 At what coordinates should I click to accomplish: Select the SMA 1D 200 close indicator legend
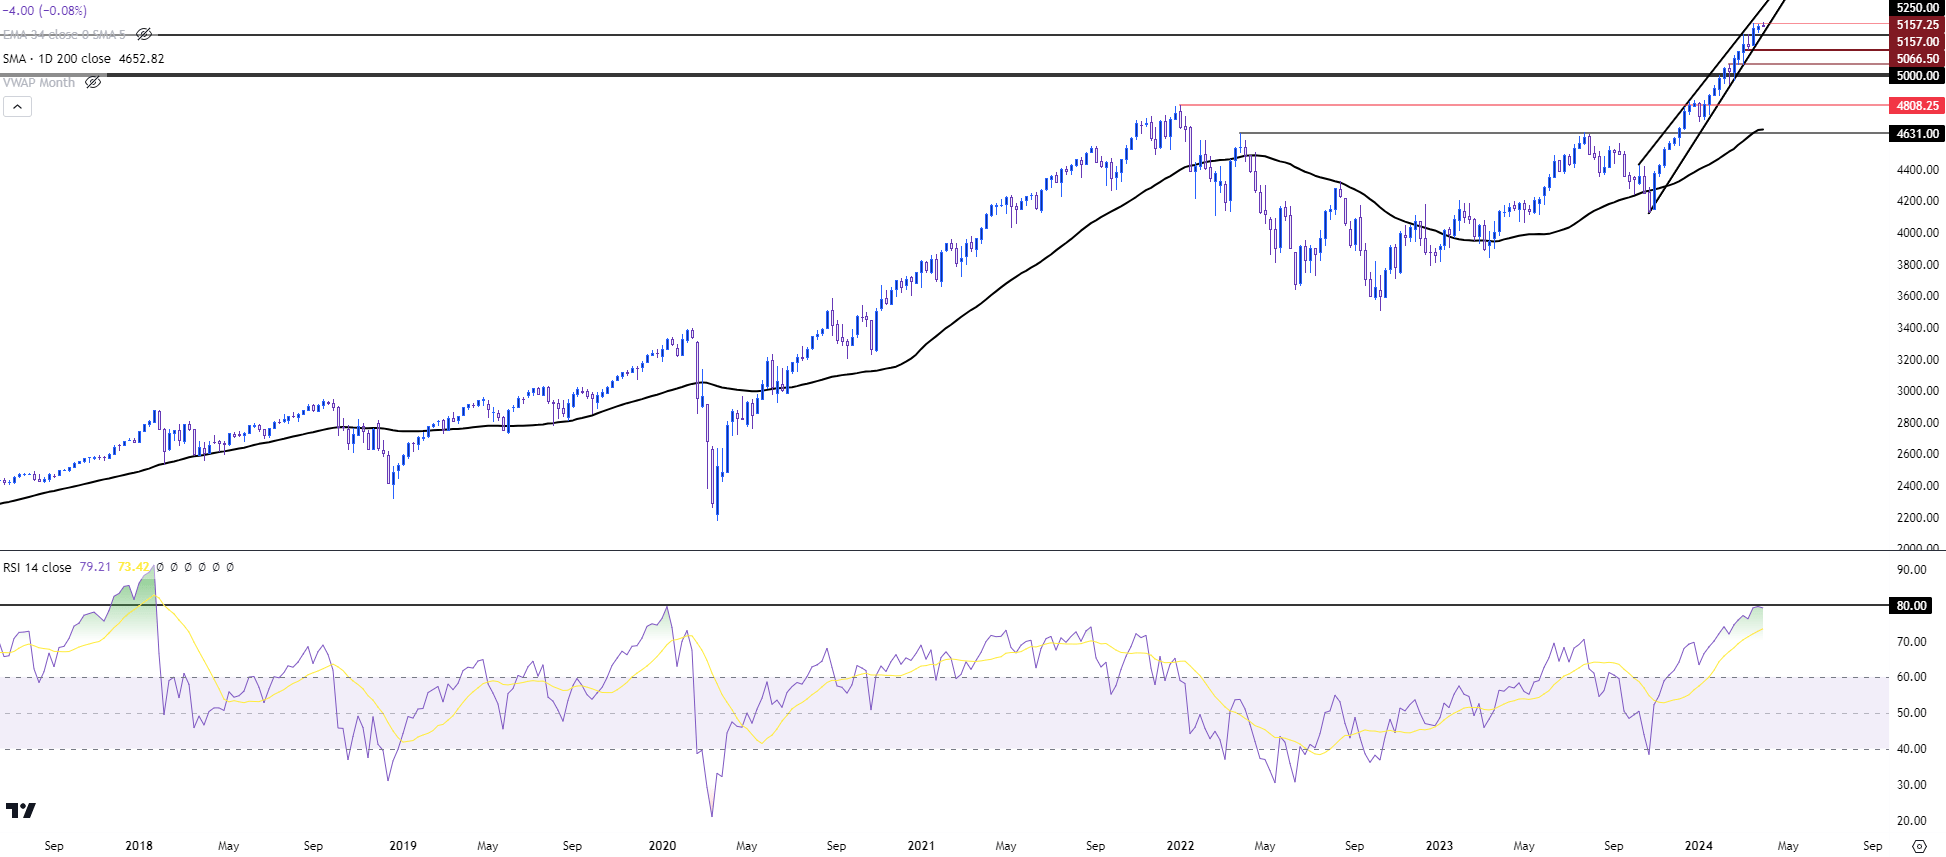57,58
